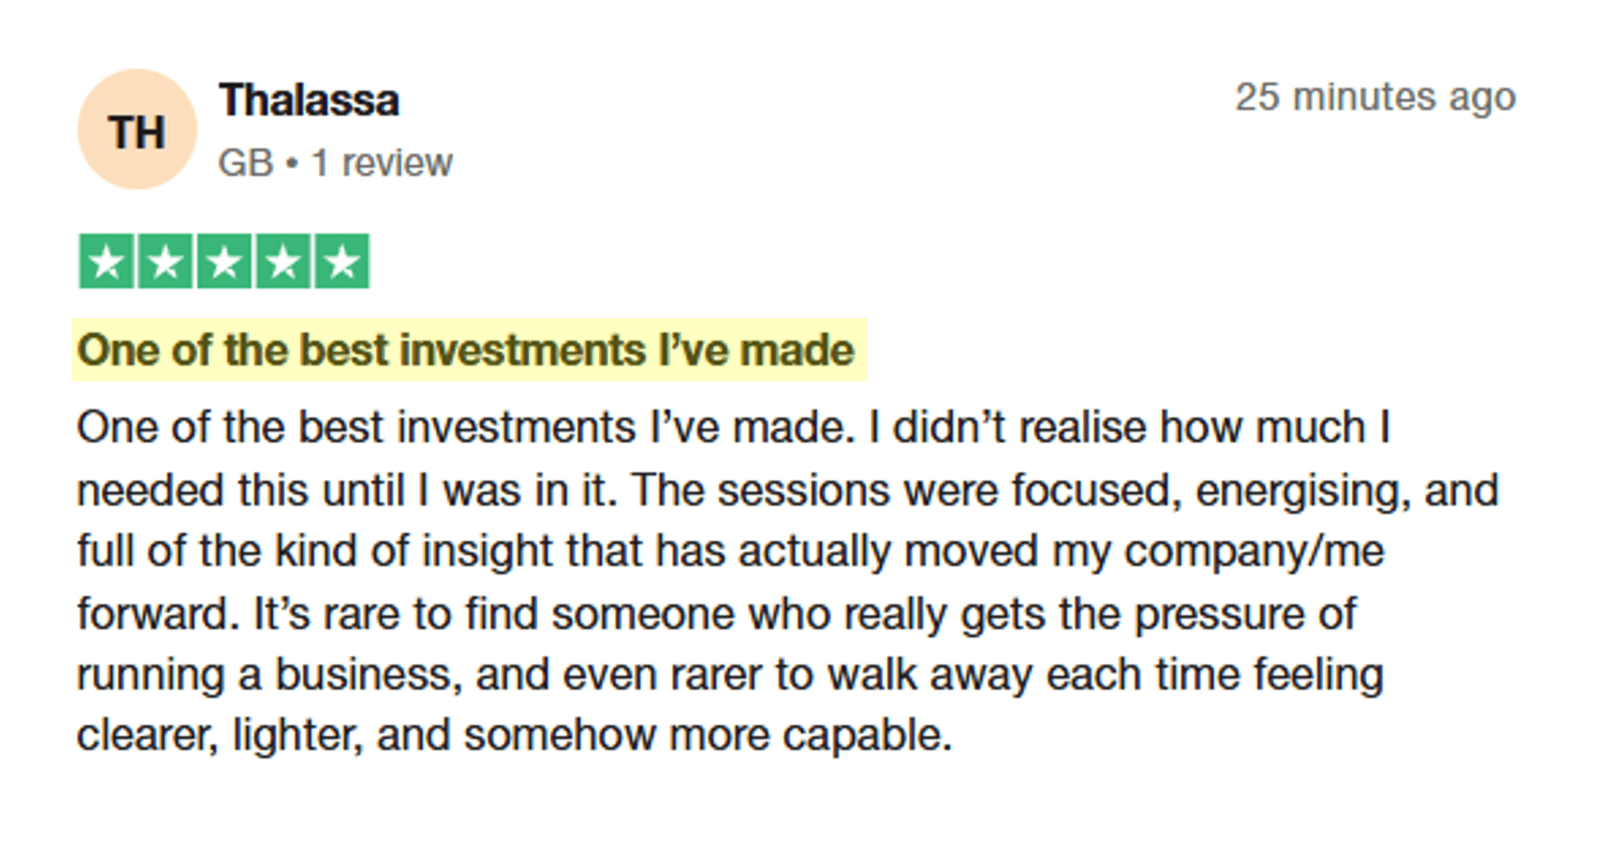Open reviewer profile name Thalassa
The width and height of the screenshot is (1600, 842).
[x=309, y=101]
